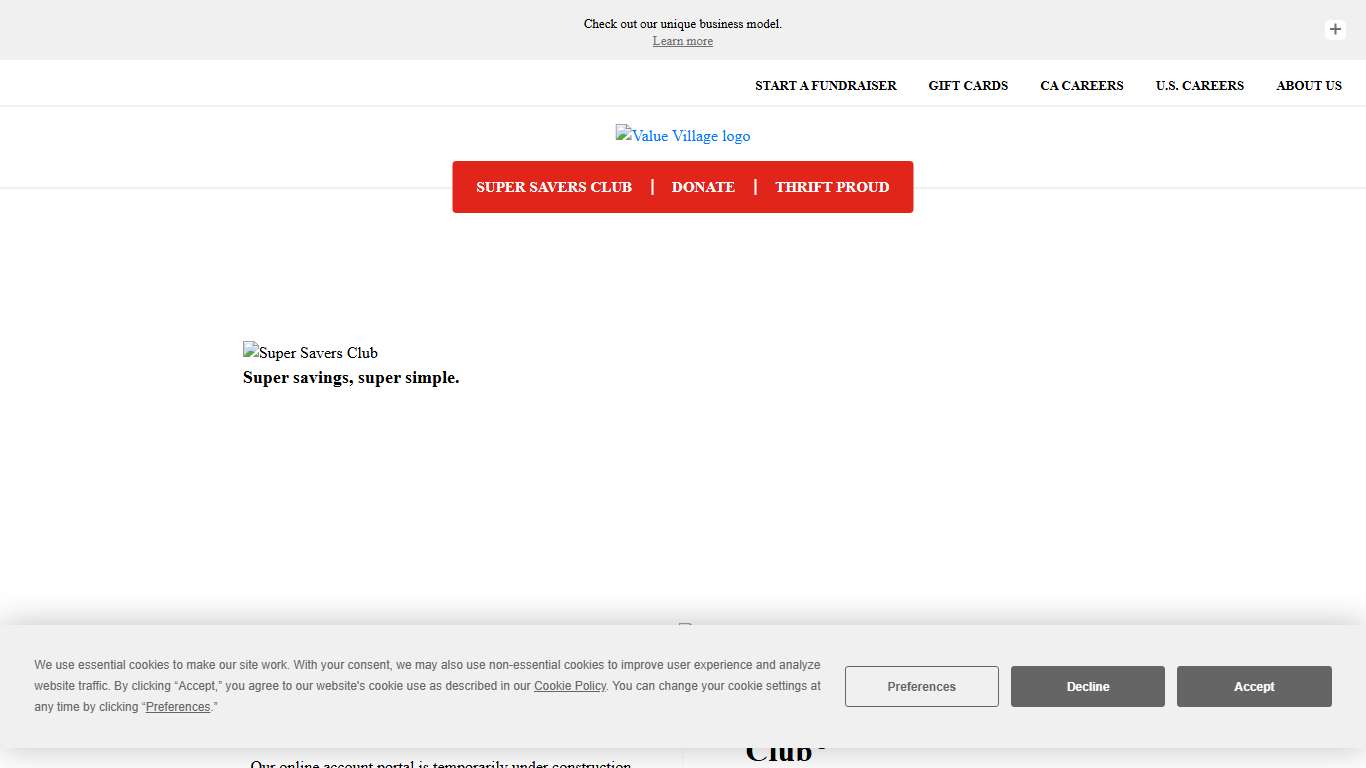Click the Value Village logo

[683, 136]
